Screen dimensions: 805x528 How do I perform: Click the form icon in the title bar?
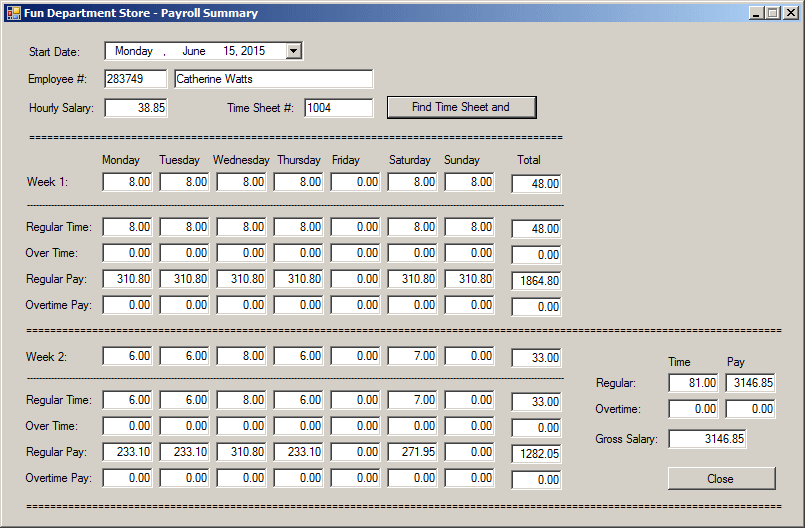coord(13,13)
